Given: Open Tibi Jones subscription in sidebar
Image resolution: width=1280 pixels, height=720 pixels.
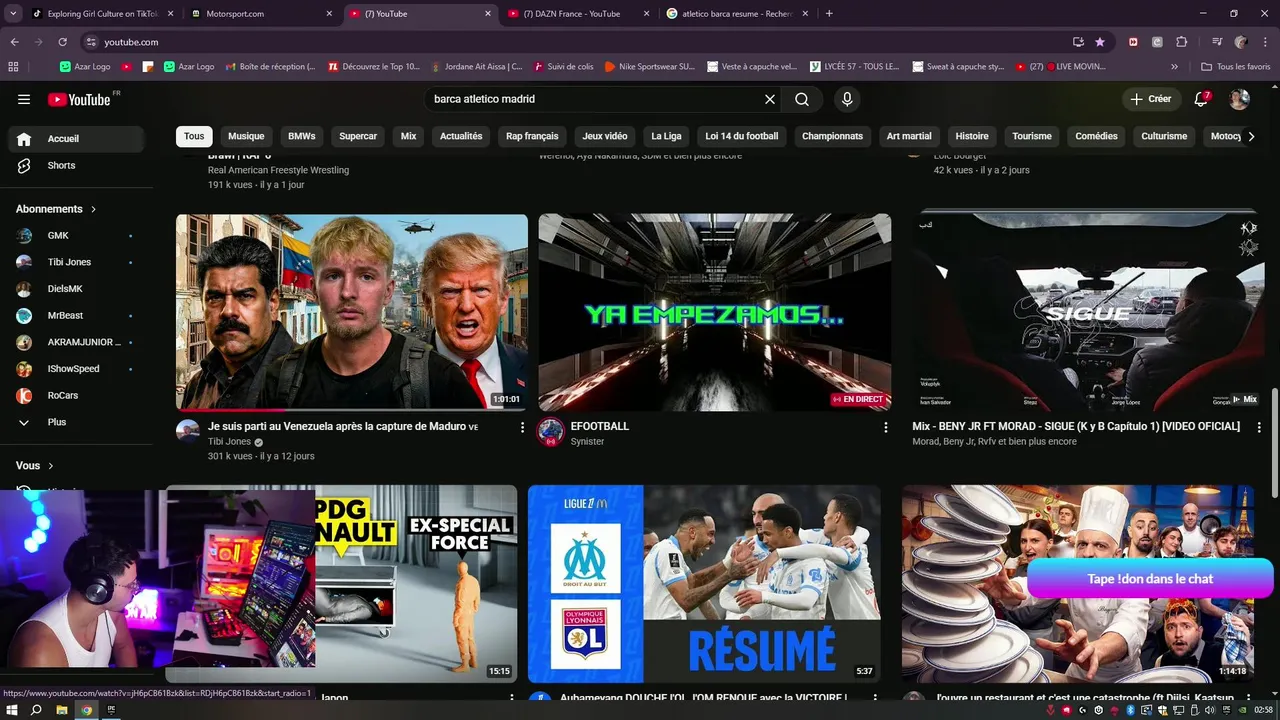Looking at the screenshot, I should pyautogui.click(x=78, y=262).
